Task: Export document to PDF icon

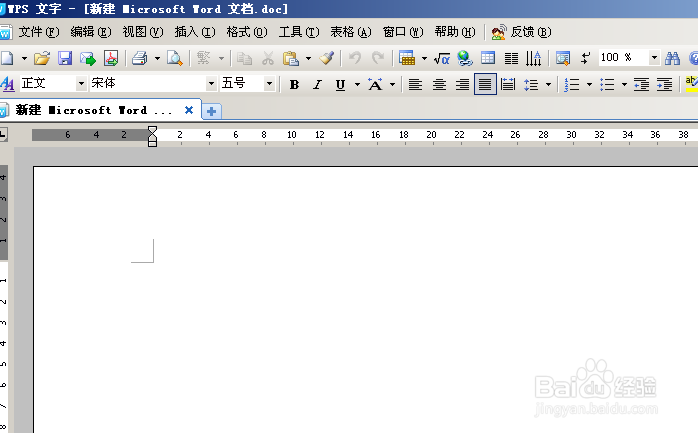Action: coord(111,58)
